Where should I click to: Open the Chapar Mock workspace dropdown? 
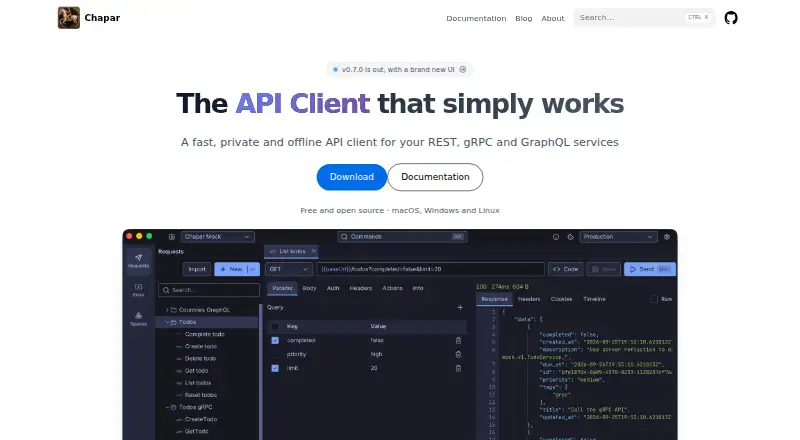coord(217,237)
